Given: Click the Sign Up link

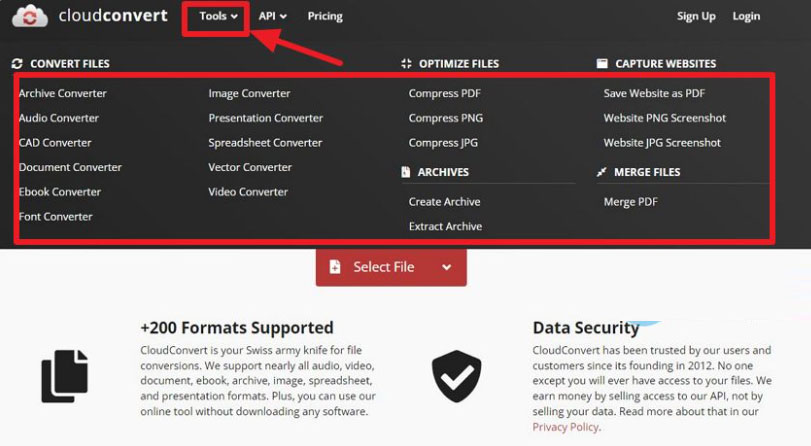Looking at the screenshot, I should pos(696,16).
